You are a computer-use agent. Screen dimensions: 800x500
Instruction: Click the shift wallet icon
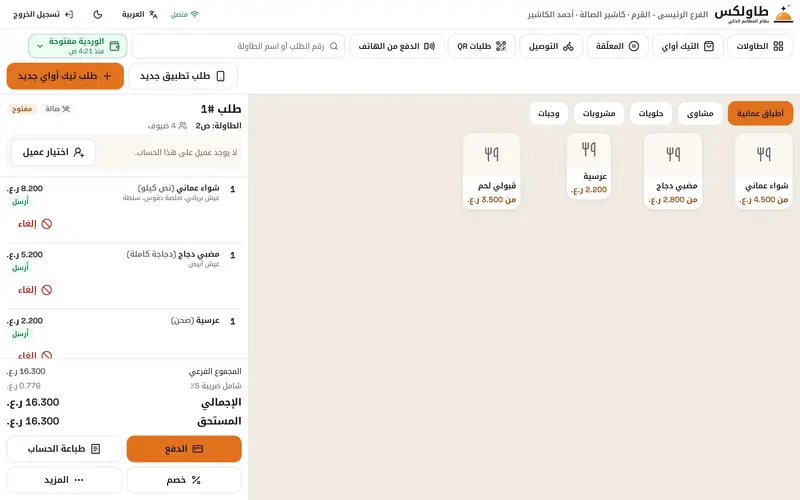click(x=115, y=46)
